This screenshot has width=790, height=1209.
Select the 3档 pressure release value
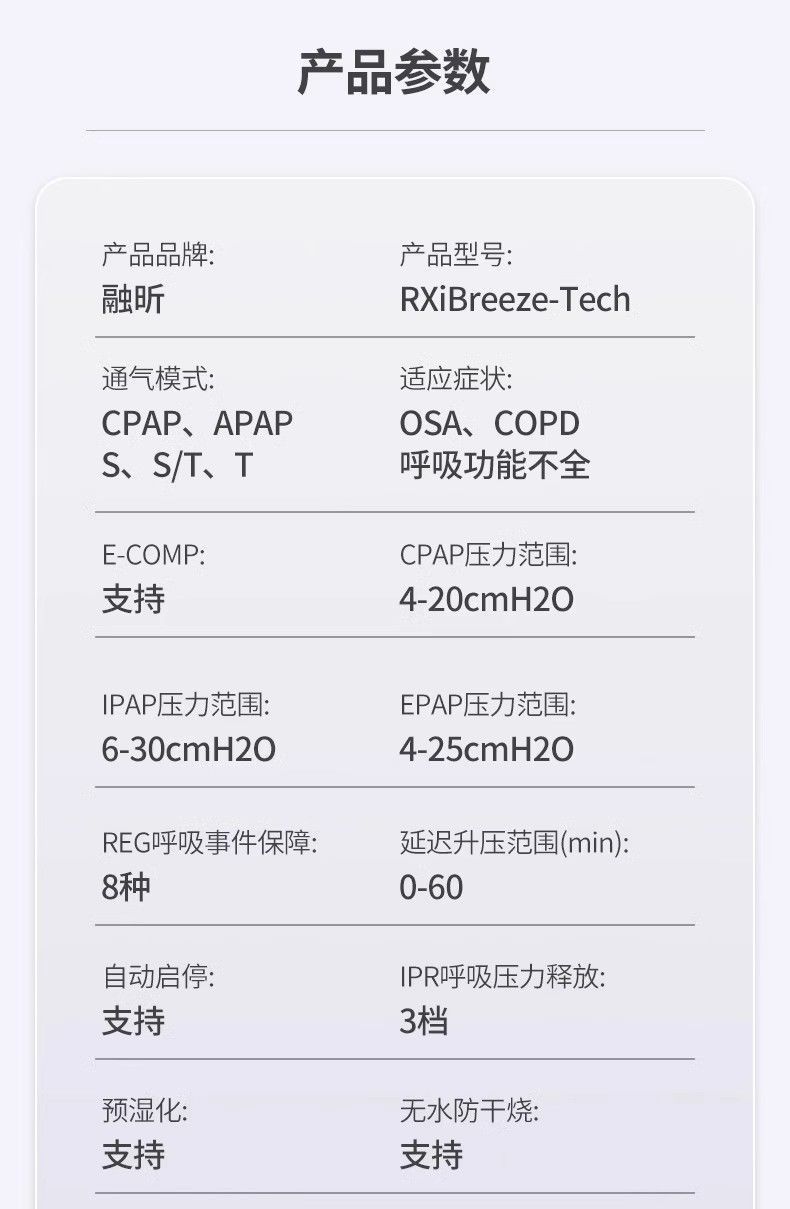(424, 1021)
